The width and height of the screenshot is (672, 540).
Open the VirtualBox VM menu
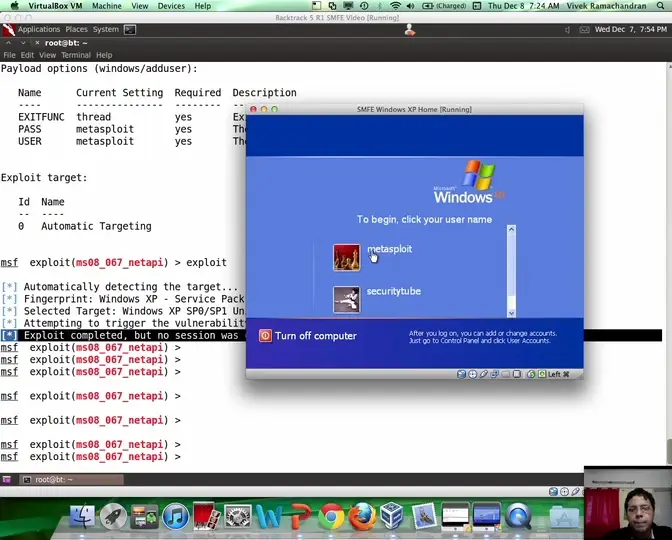tap(55, 6)
